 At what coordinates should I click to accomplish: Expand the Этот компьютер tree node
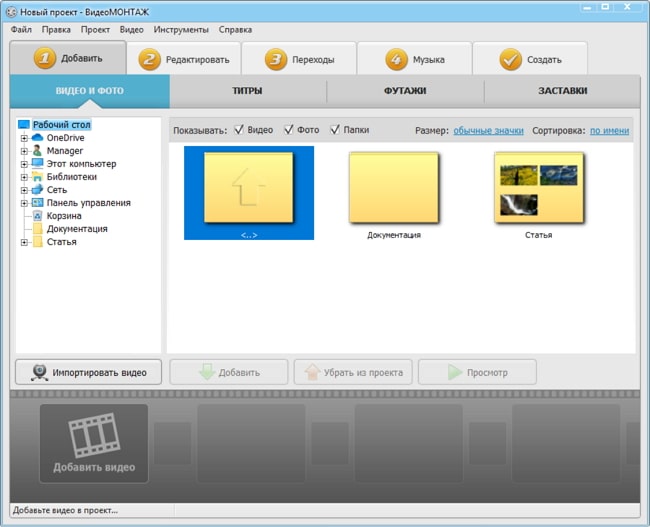[24, 164]
